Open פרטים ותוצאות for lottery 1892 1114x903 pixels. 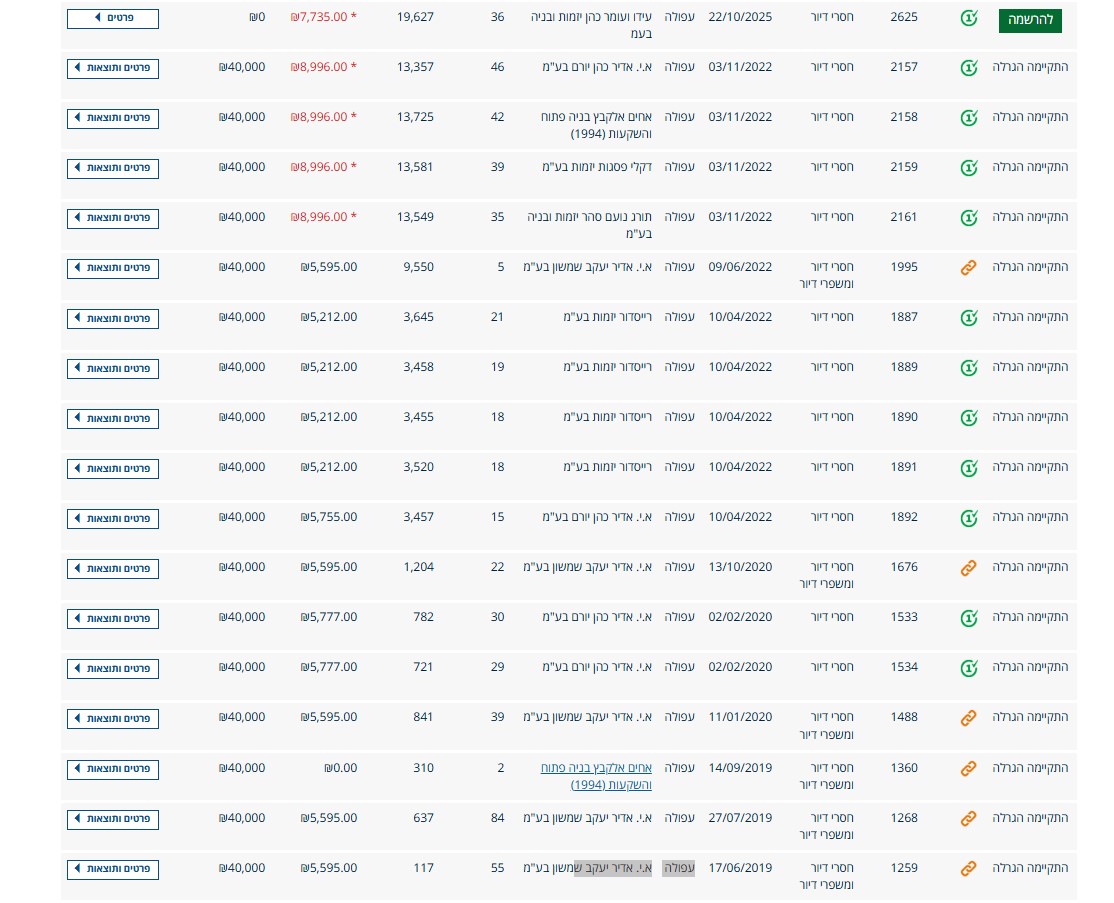(x=113, y=519)
